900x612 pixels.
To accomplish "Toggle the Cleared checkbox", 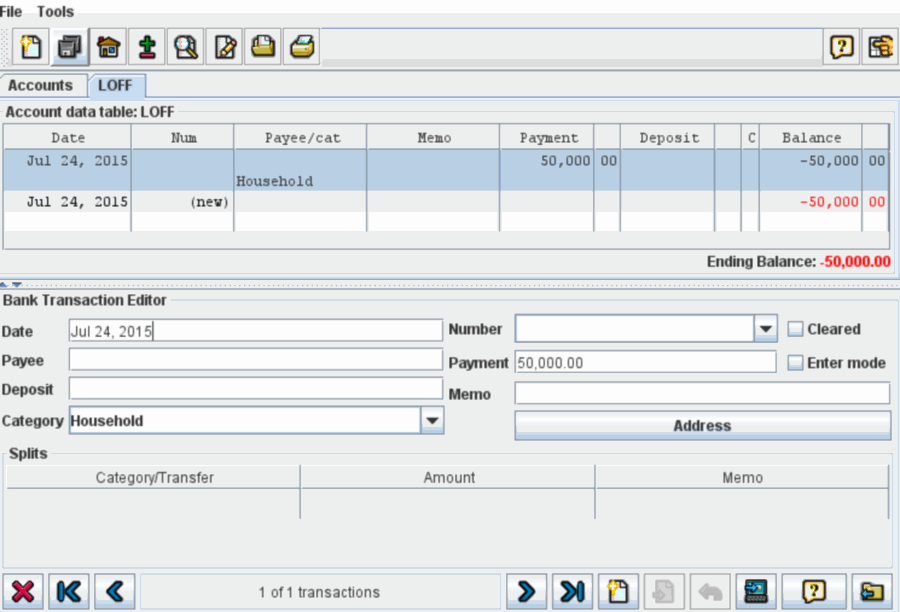I will 795,329.
